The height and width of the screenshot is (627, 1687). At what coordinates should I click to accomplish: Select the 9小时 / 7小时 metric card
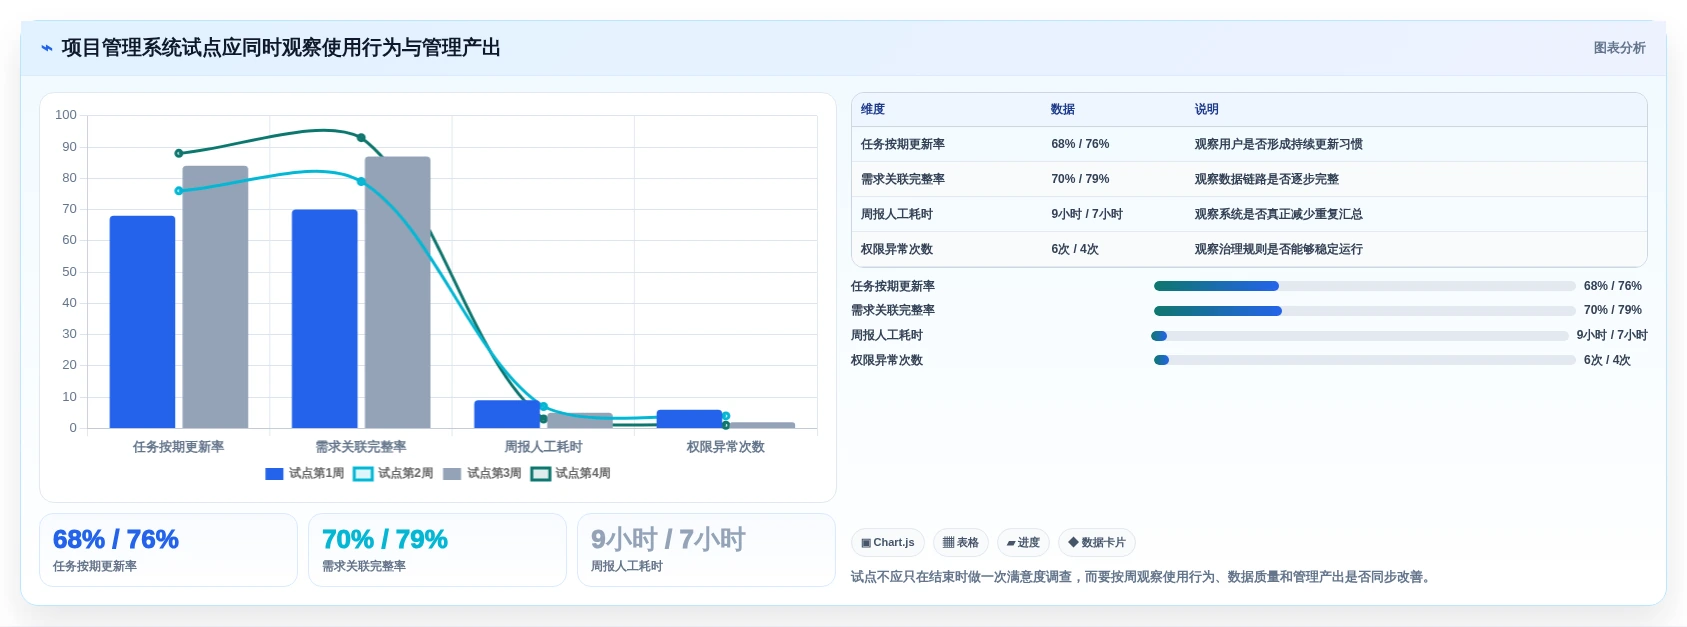pos(706,550)
